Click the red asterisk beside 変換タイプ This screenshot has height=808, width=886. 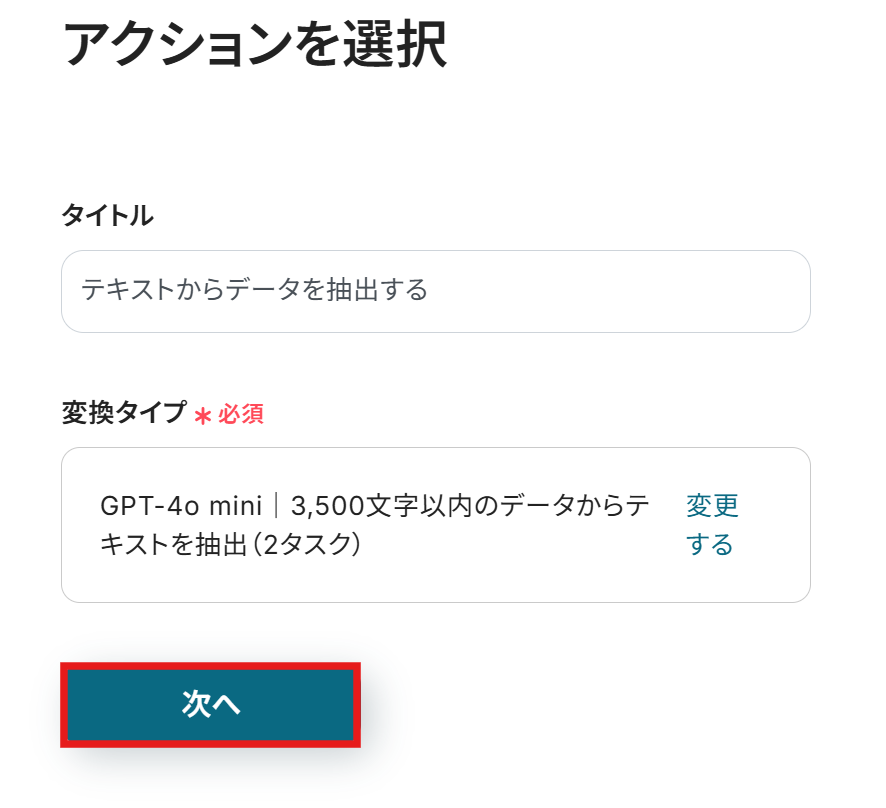pos(203,416)
